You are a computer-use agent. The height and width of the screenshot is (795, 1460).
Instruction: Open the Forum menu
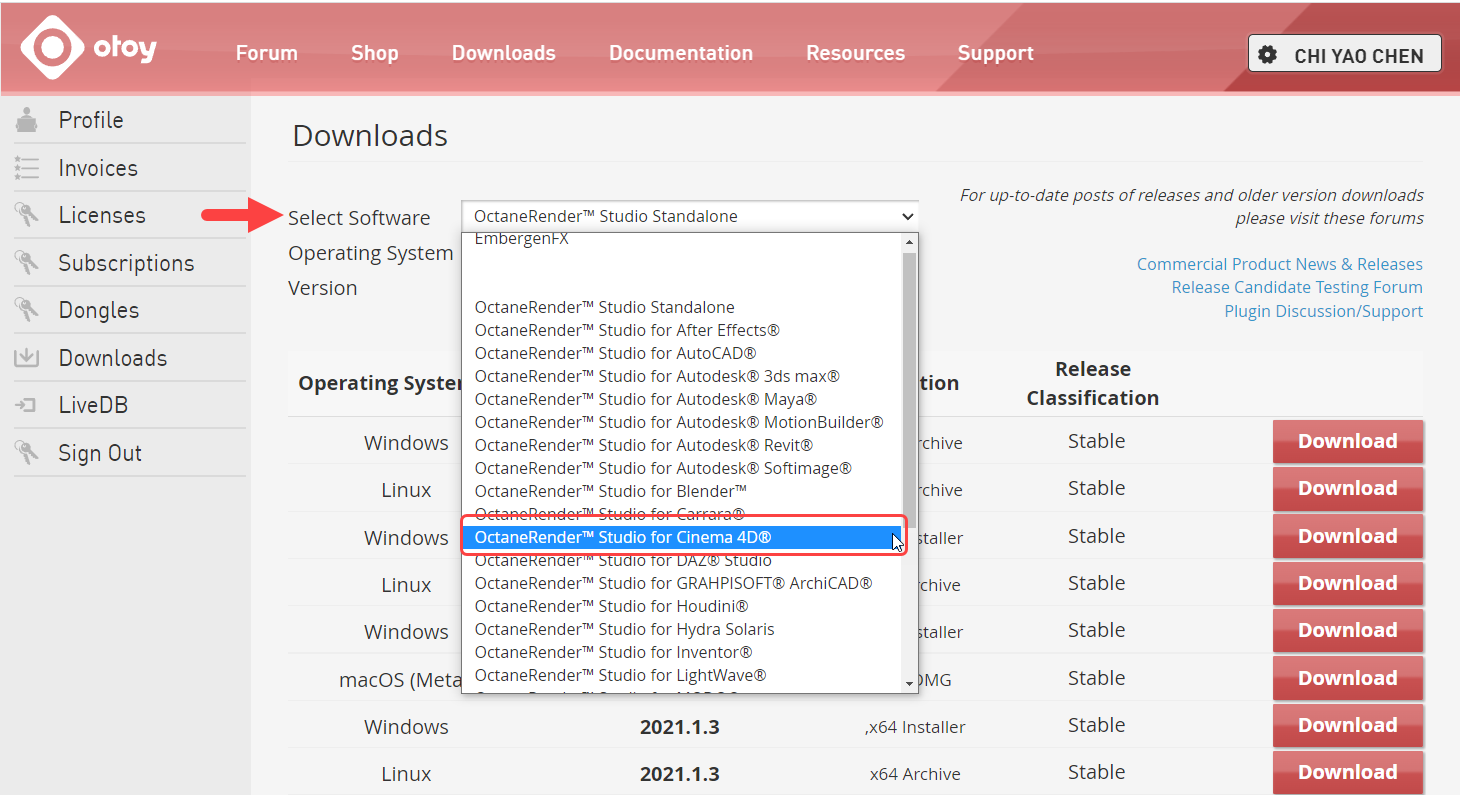click(x=266, y=53)
